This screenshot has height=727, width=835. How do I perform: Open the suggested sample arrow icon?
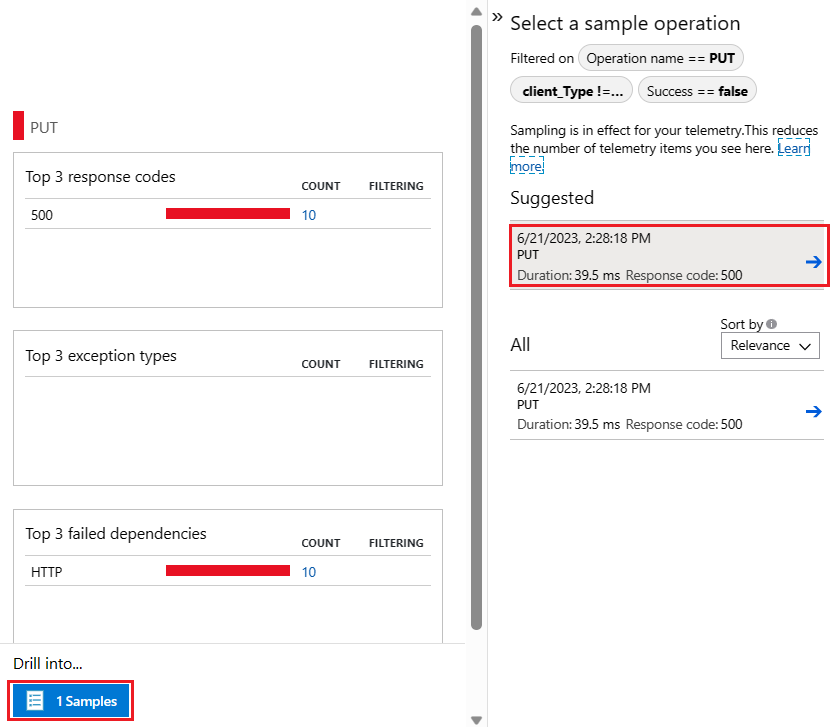(x=813, y=262)
